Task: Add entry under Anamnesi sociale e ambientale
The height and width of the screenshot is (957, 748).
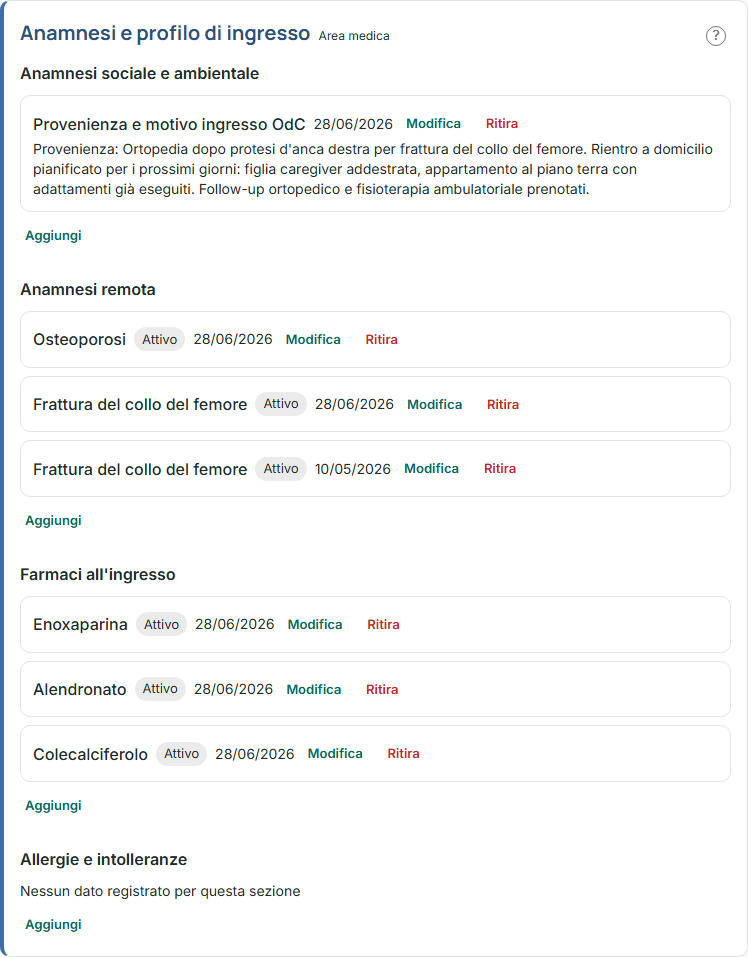Action: point(53,236)
